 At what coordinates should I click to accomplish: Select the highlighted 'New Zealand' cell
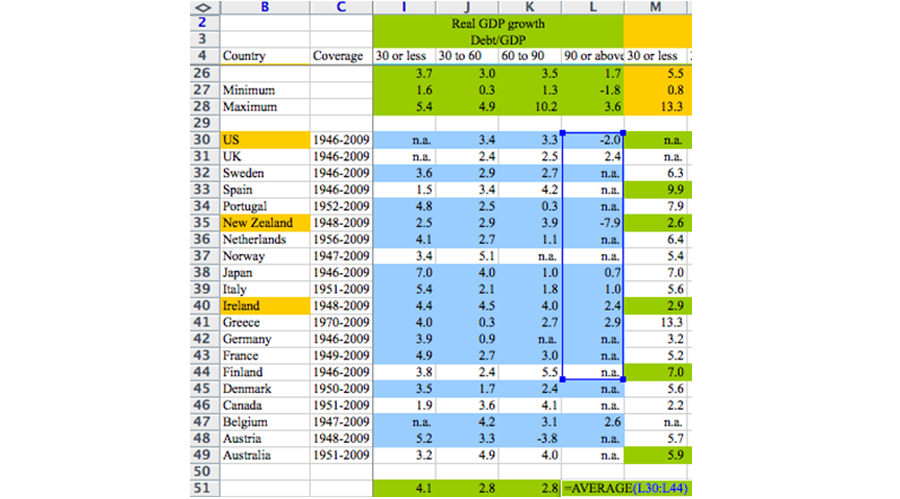point(265,223)
